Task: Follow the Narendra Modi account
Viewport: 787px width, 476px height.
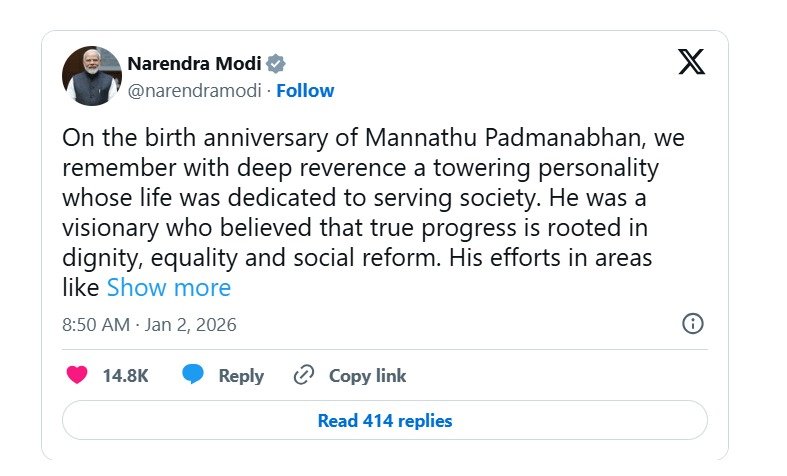Action: 305,91
